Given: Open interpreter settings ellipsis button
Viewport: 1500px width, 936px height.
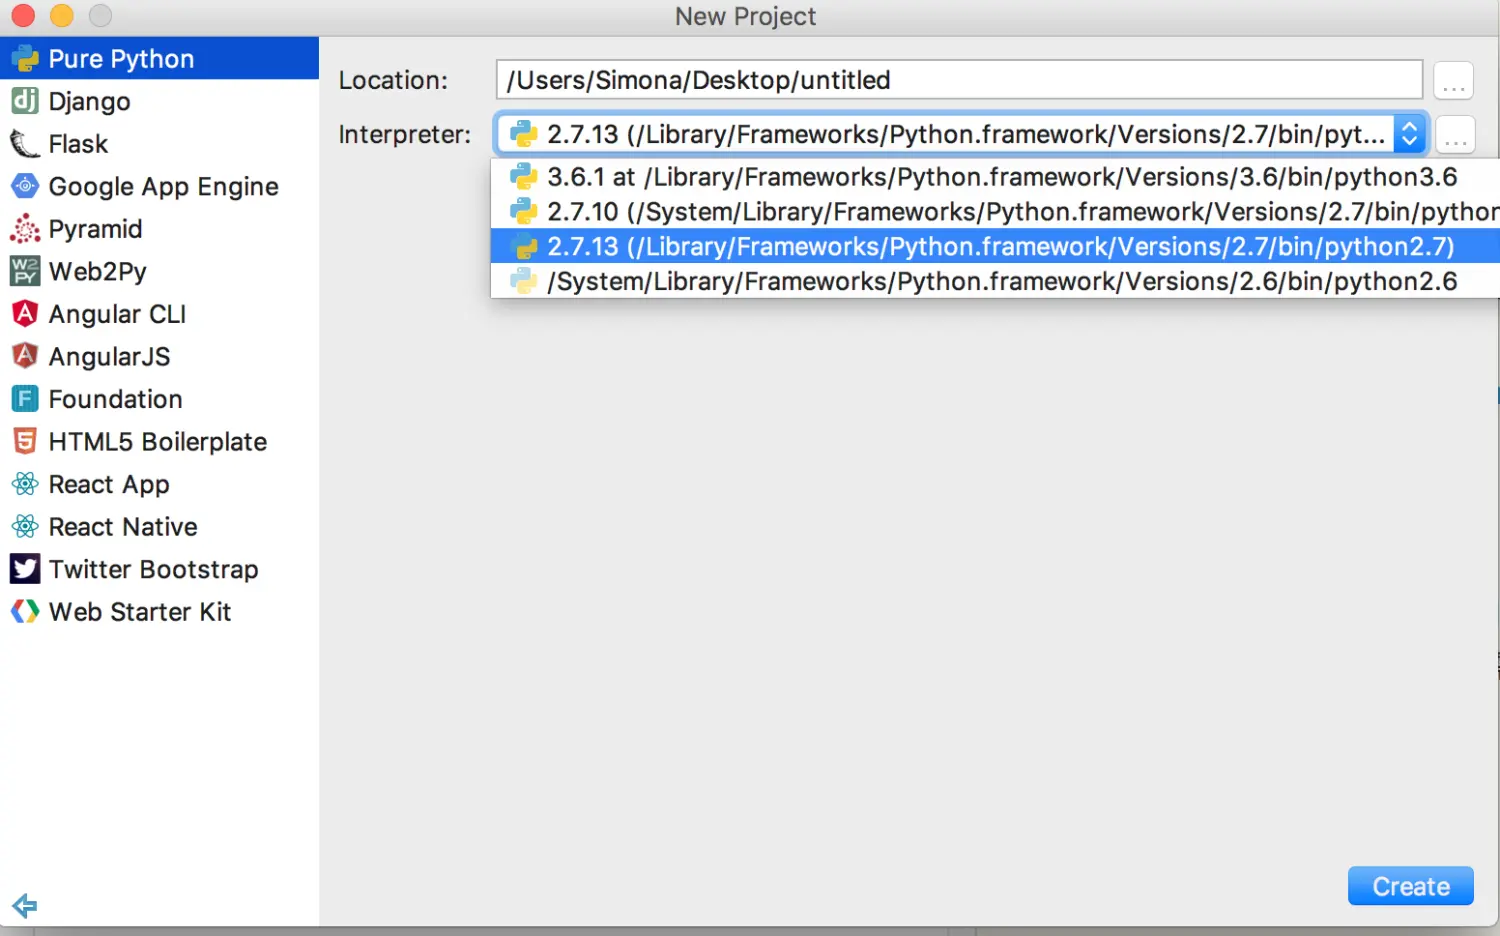Looking at the screenshot, I should [x=1456, y=134].
